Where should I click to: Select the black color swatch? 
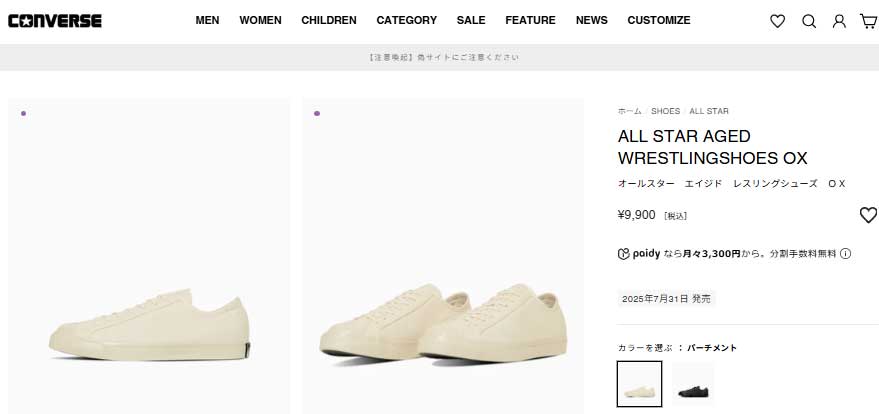click(693, 383)
